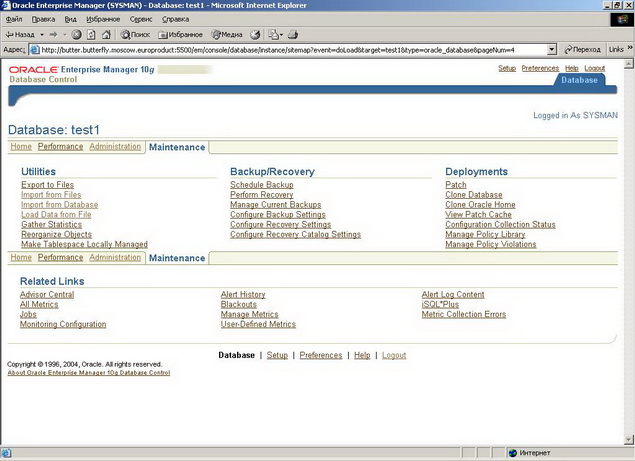635x461 pixels.
Task: Open Back button history dropdown arrow
Action: click(x=42, y=35)
